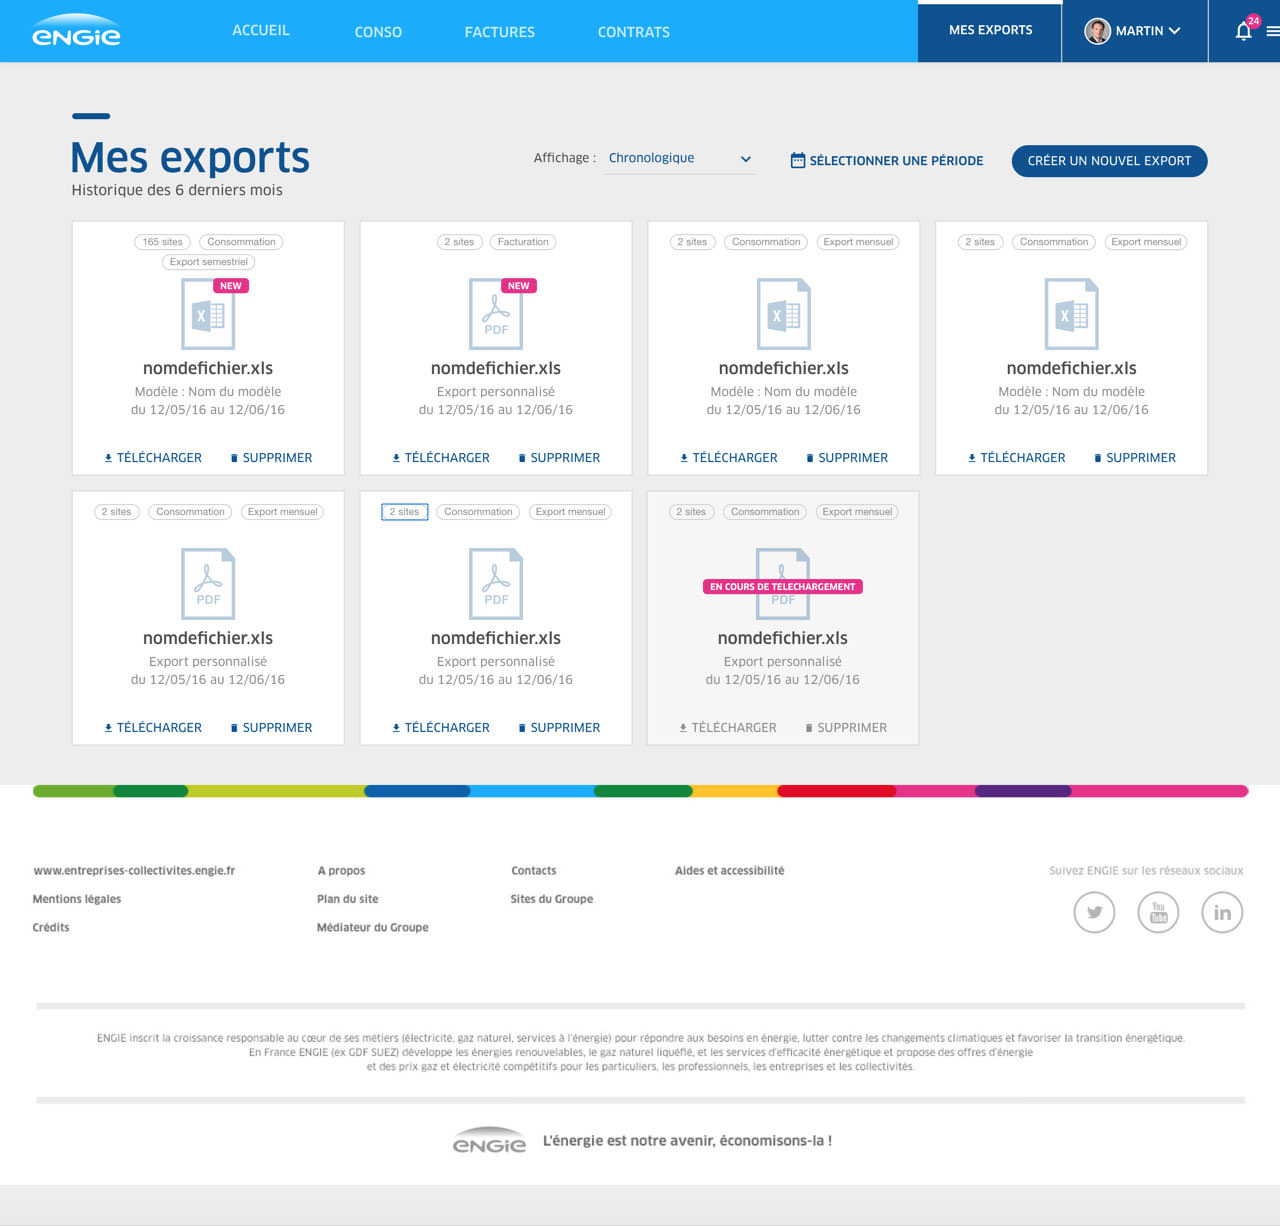1280x1226 pixels.
Task: Download the 165 sites export file
Action: point(153,458)
